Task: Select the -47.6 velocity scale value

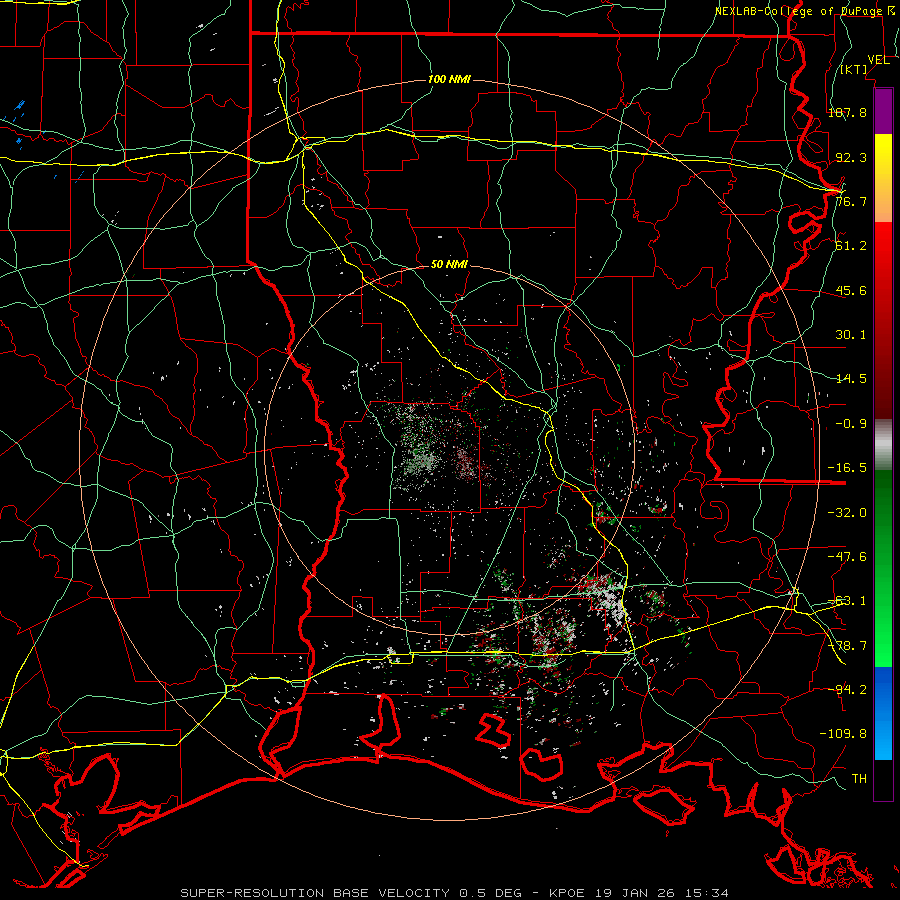Action: [847, 557]
